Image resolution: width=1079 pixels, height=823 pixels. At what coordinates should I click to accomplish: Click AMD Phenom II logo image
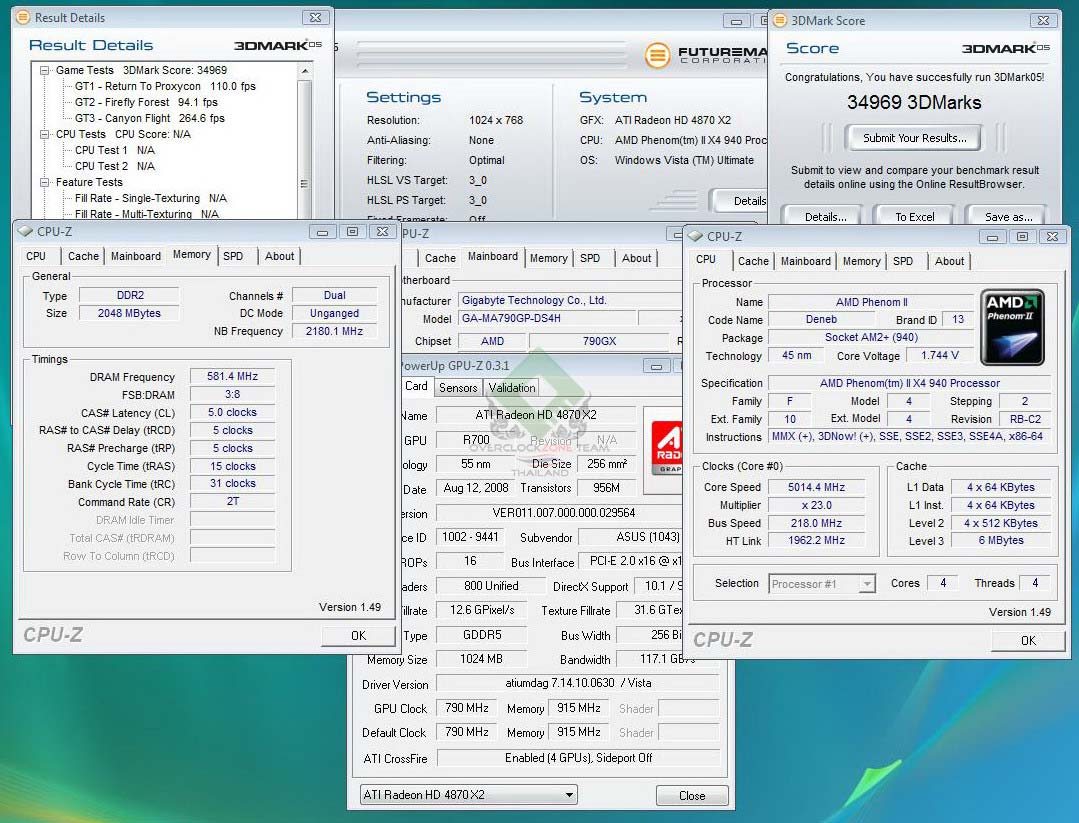[1012, 326]
